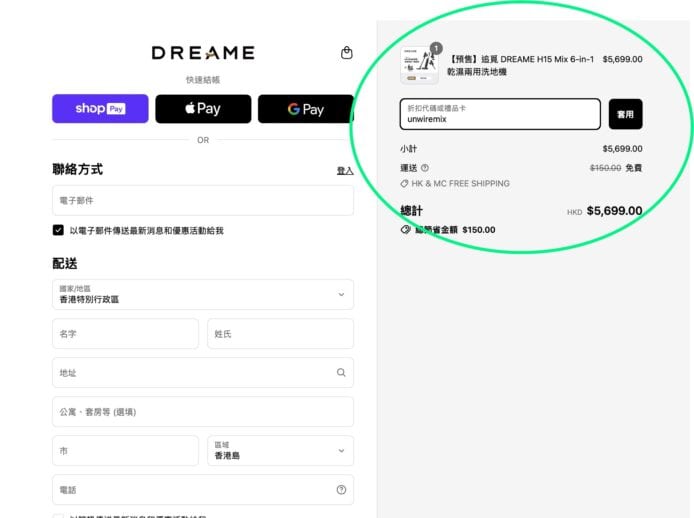Click the first name (名字) field
The image size is (694, 518).
coord(126,334)
